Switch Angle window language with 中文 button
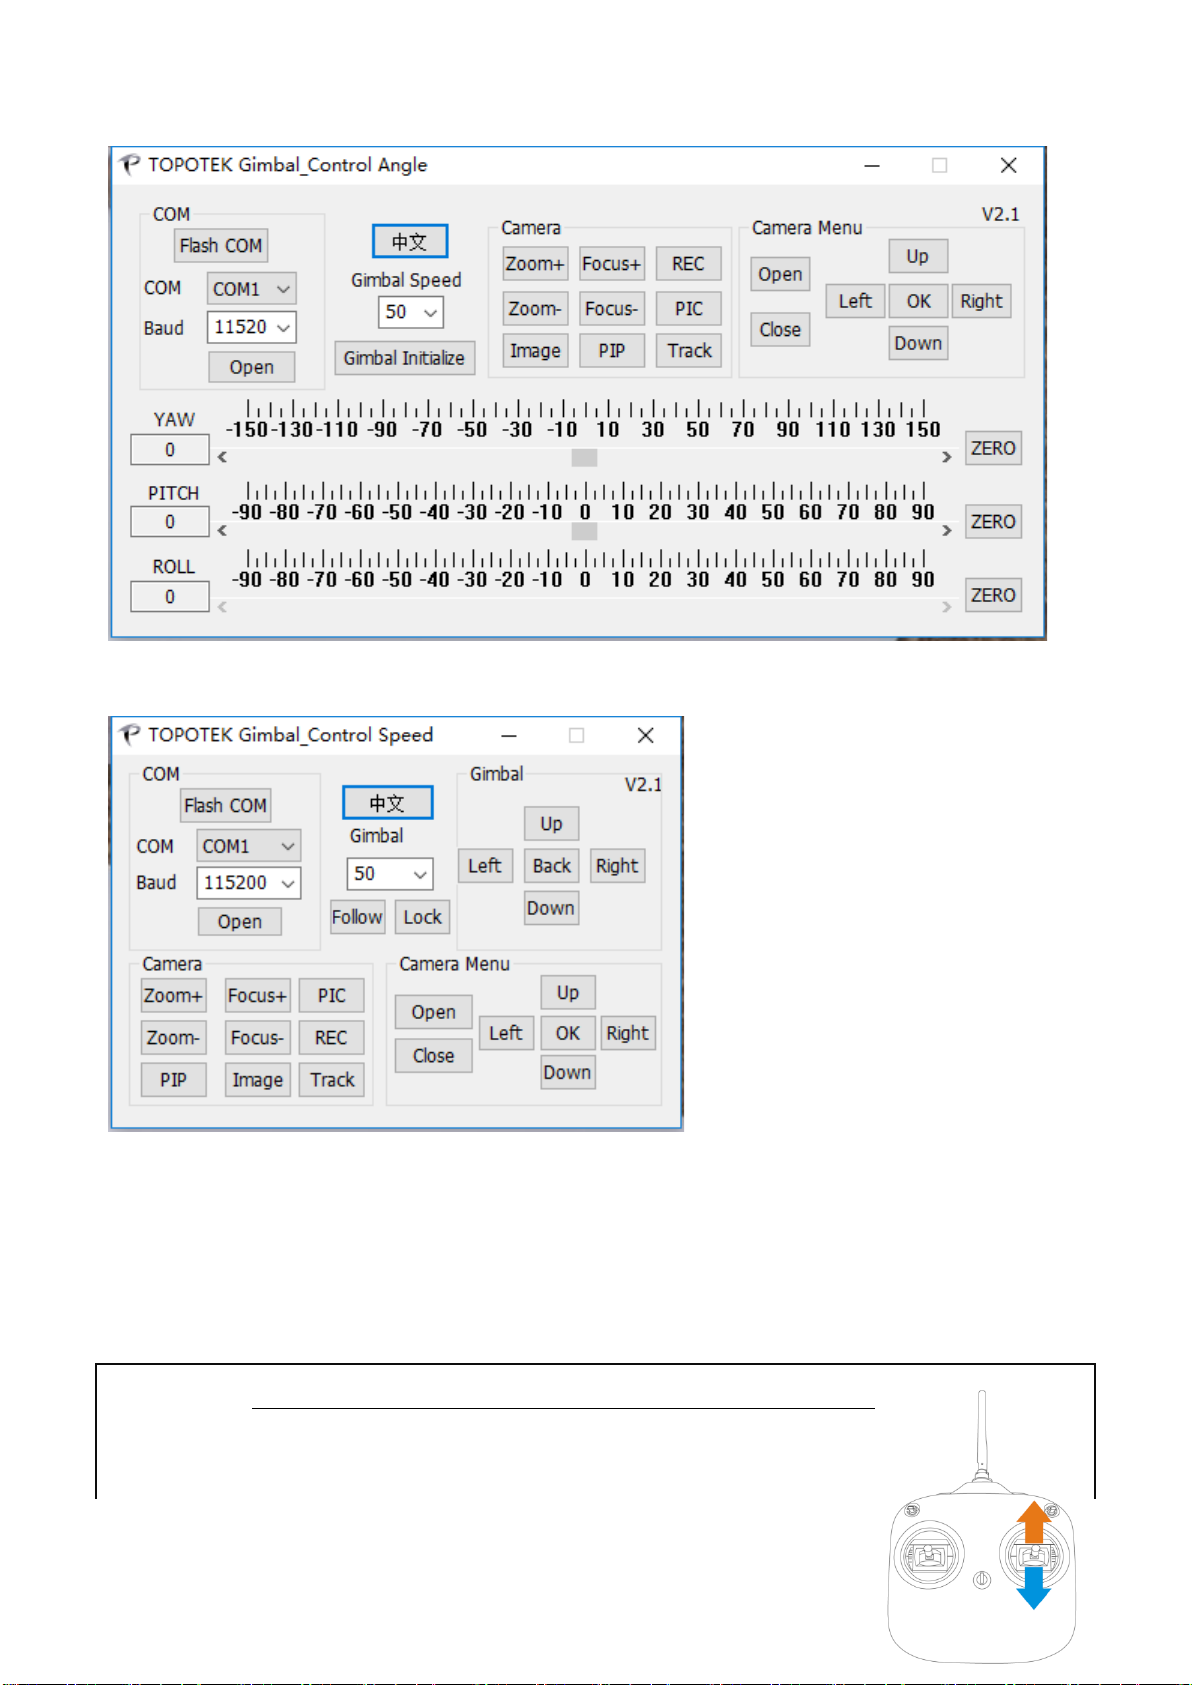This screenshot has height=1685, width=1192. coord(410,241)
